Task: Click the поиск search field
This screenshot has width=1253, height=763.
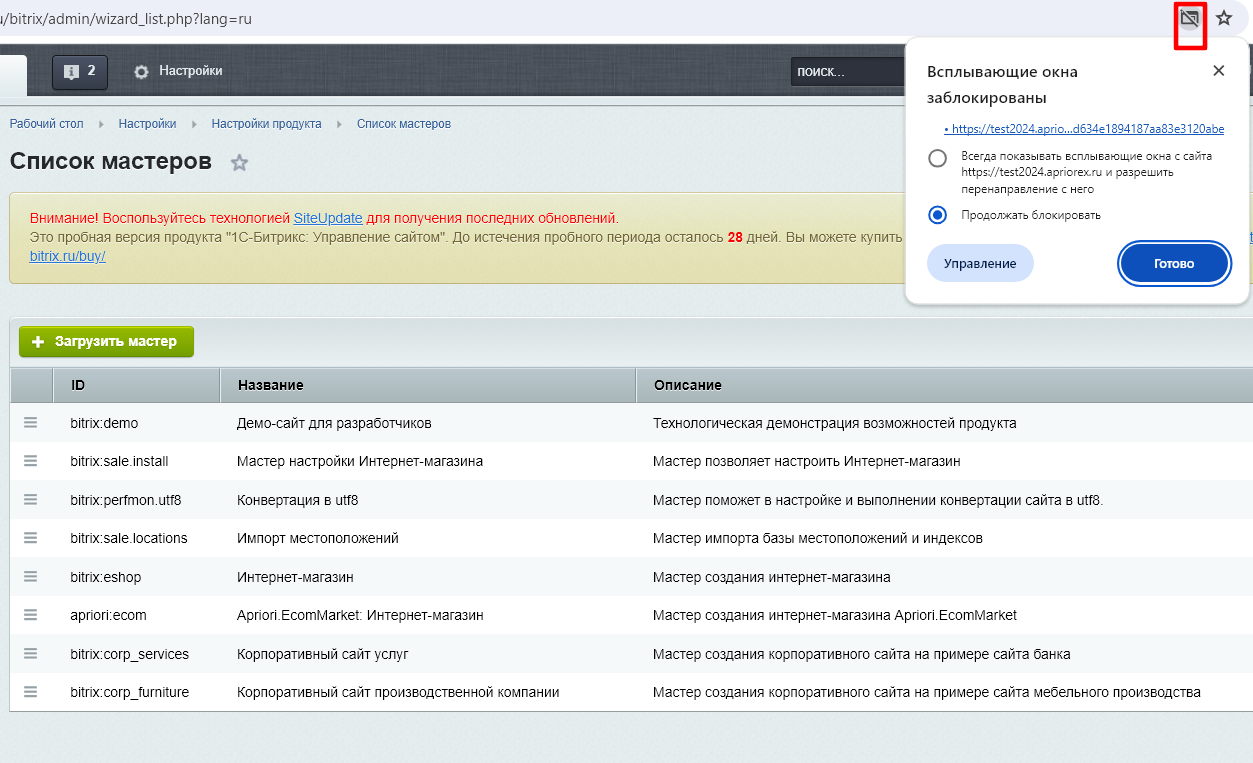Action: pos(845,72)
